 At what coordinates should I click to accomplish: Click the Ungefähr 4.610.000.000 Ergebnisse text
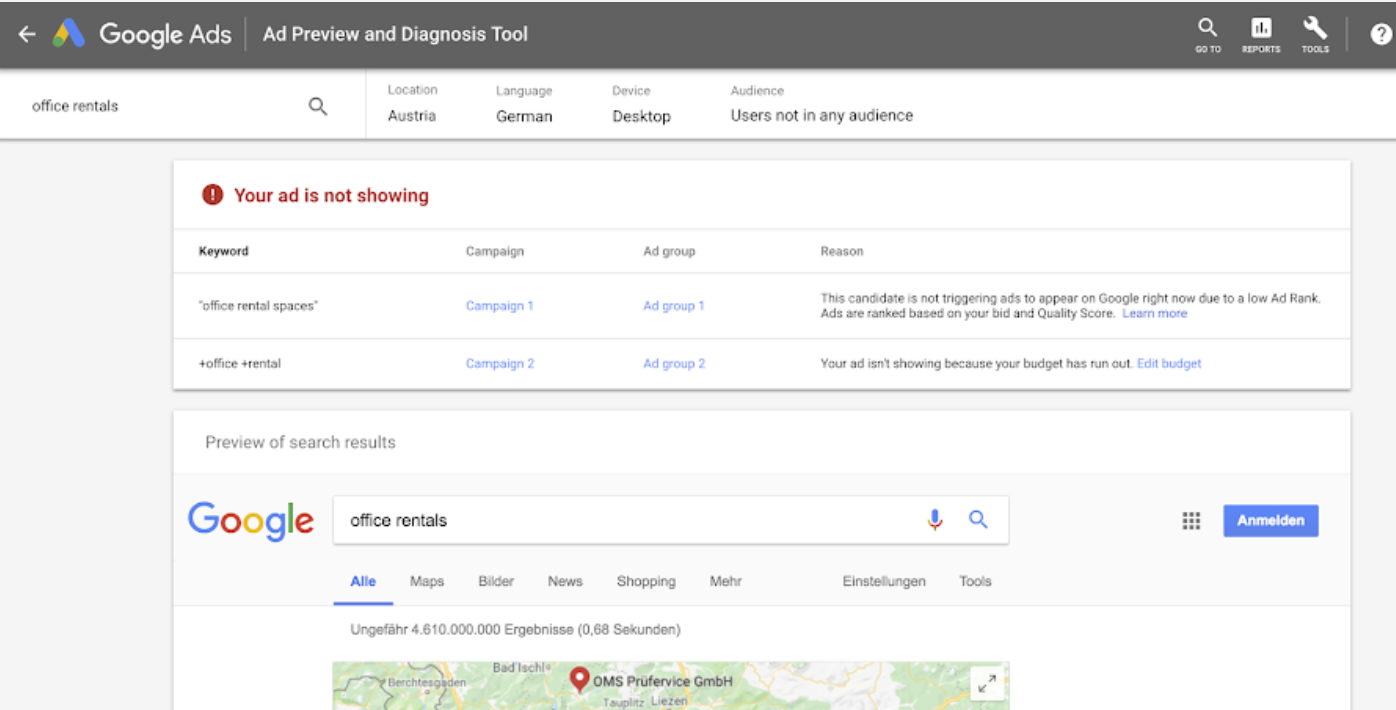click(515, 630)
